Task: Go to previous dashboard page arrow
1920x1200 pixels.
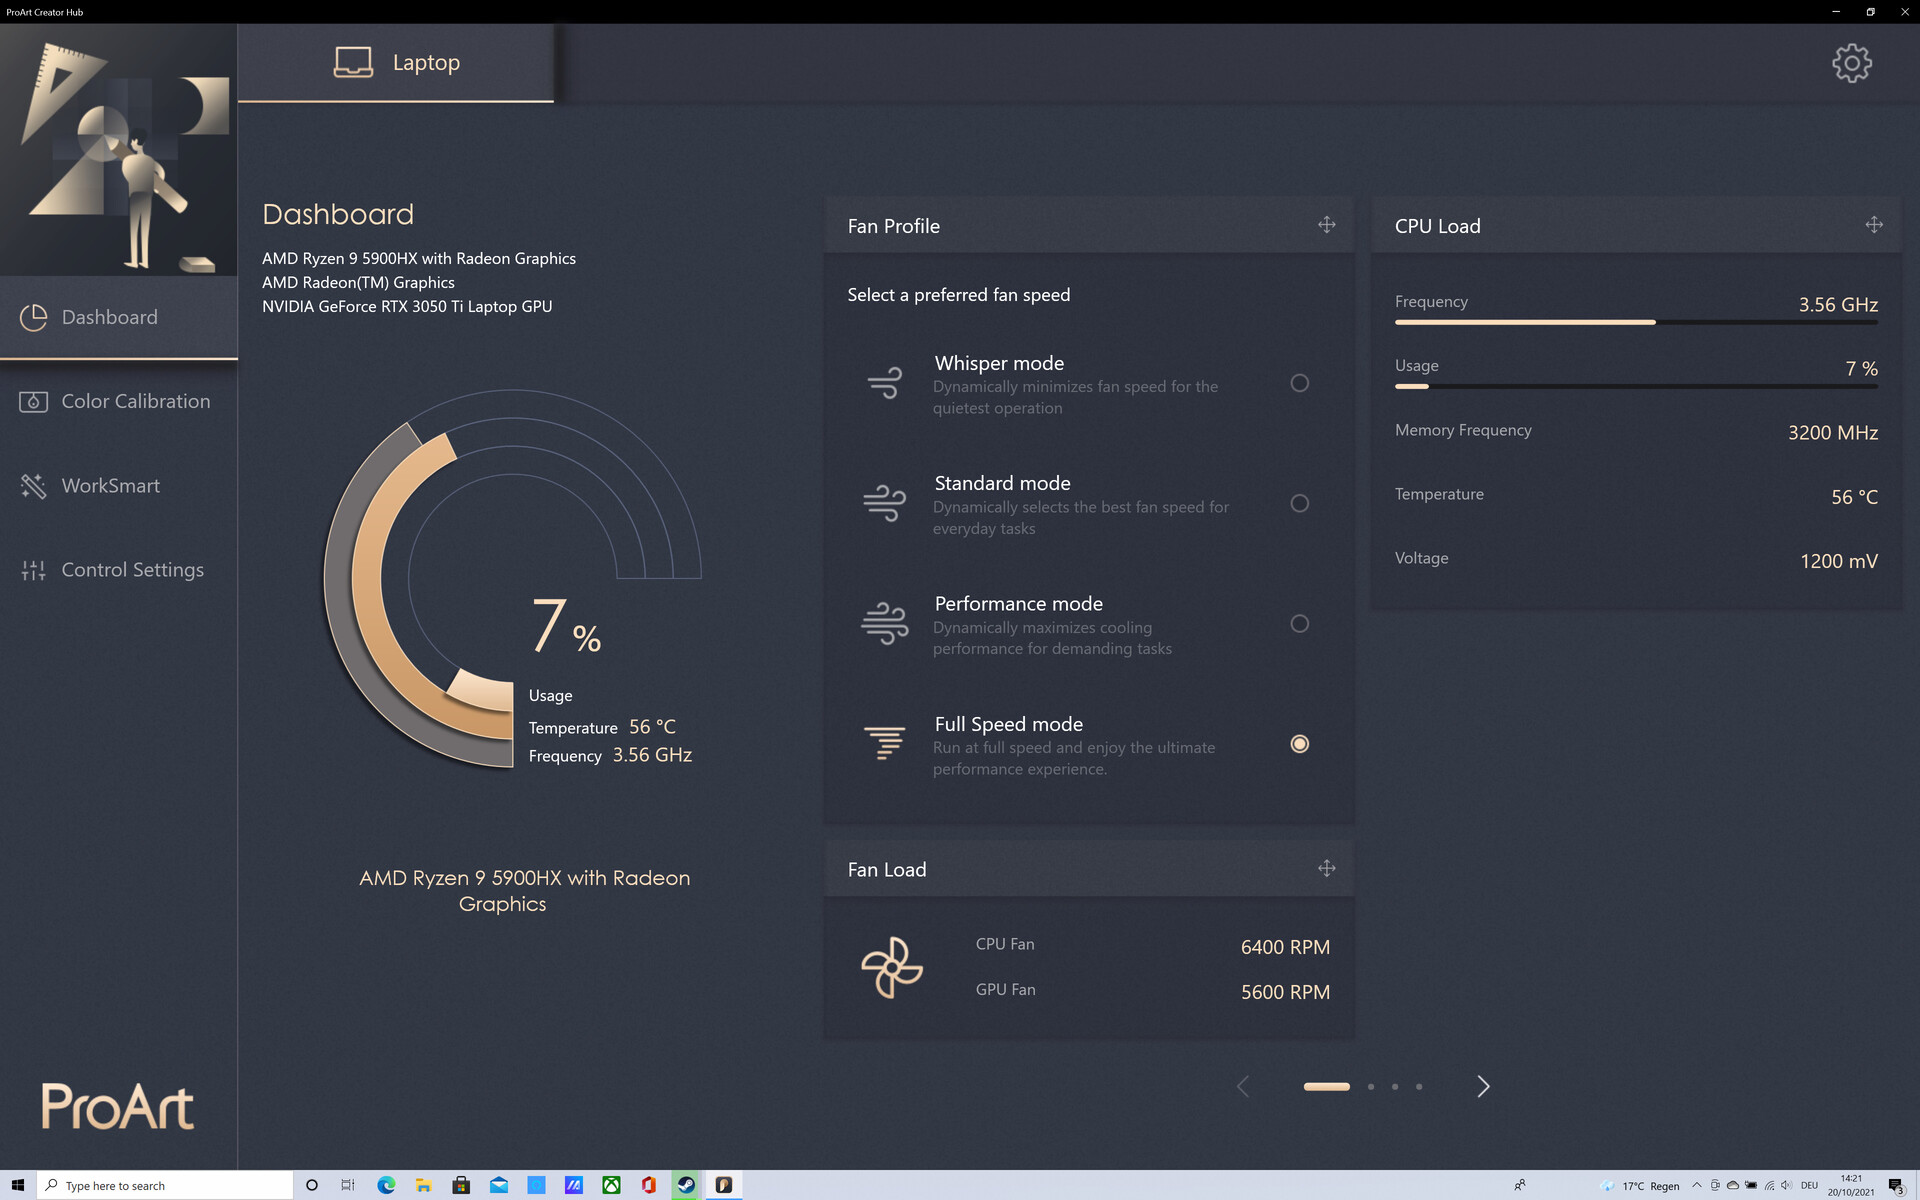Action: [x=1243, y=1086]
